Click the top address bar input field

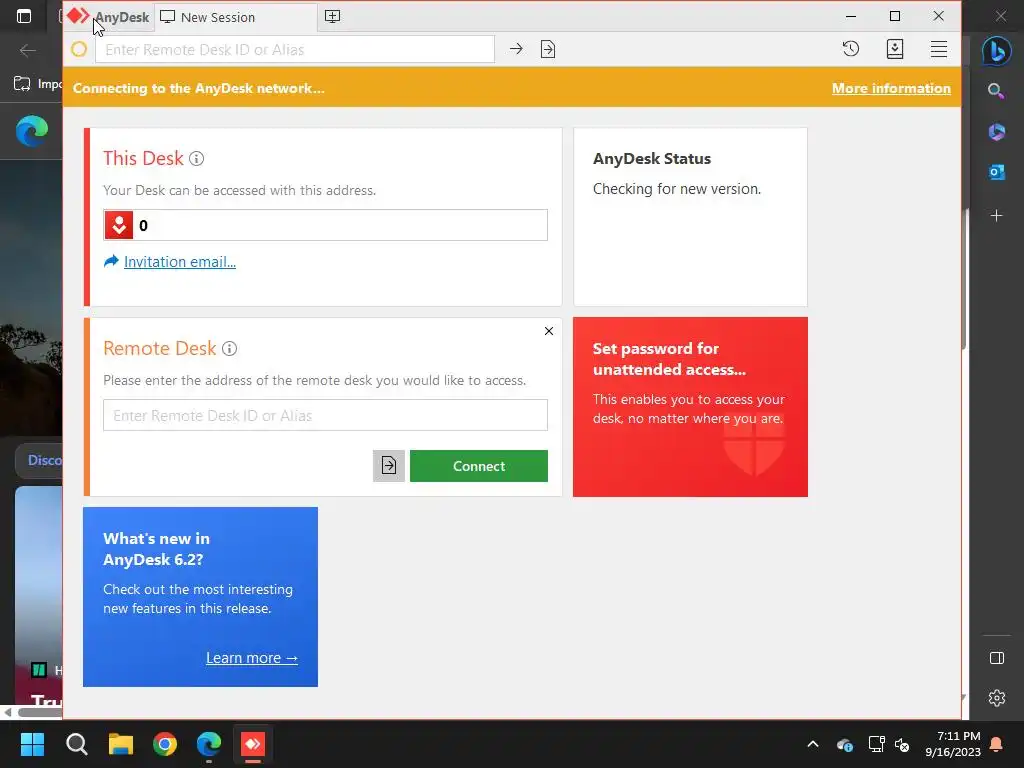[295, 50]
